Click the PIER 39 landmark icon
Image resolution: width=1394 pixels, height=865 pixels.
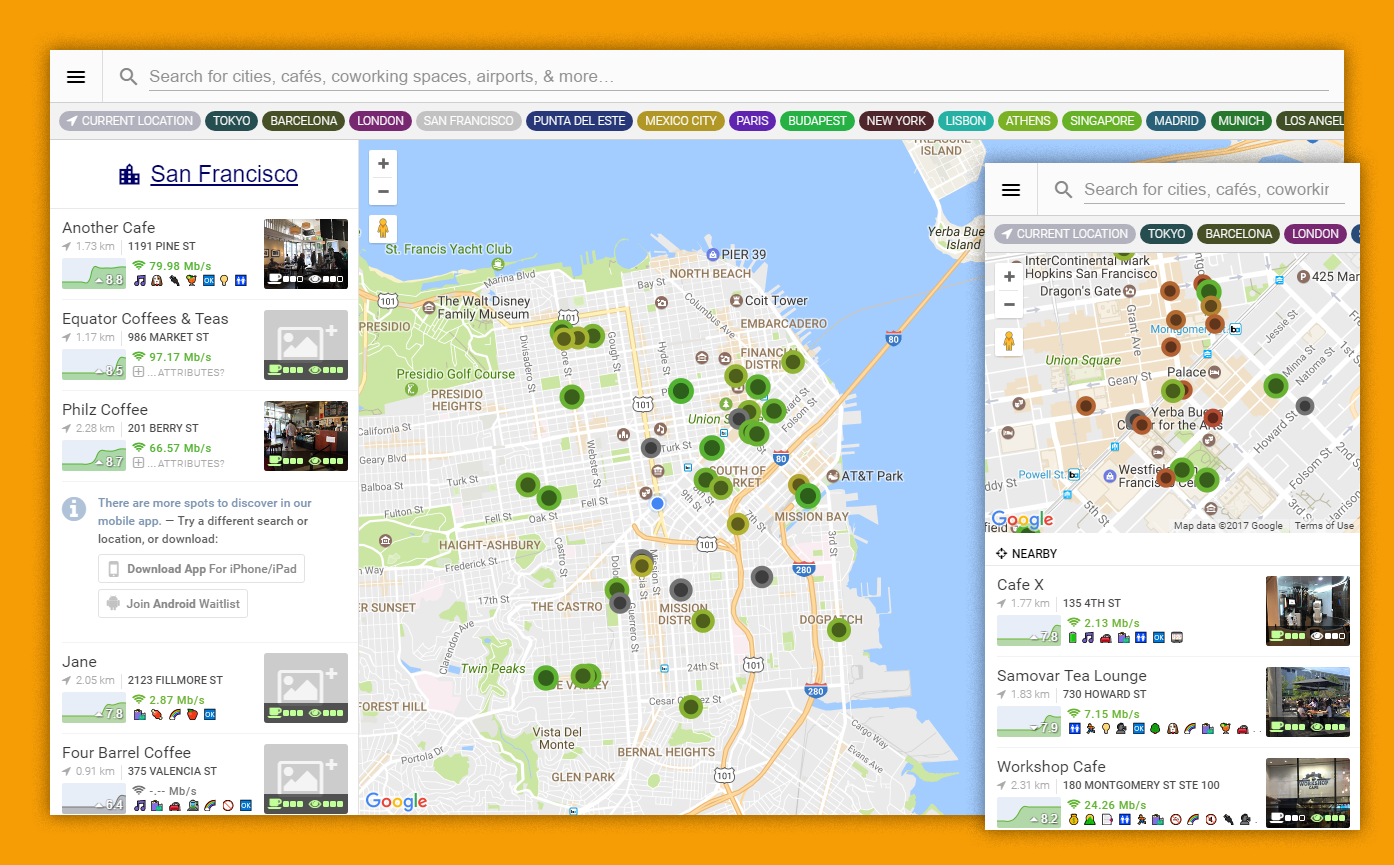(x=711, y=254)
